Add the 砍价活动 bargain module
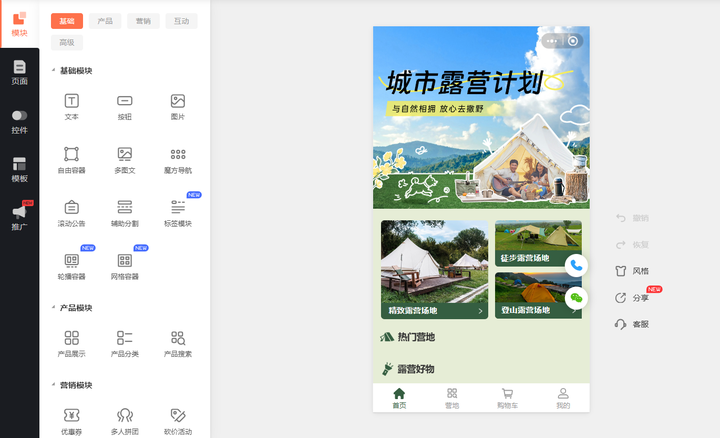 point(178,421)
